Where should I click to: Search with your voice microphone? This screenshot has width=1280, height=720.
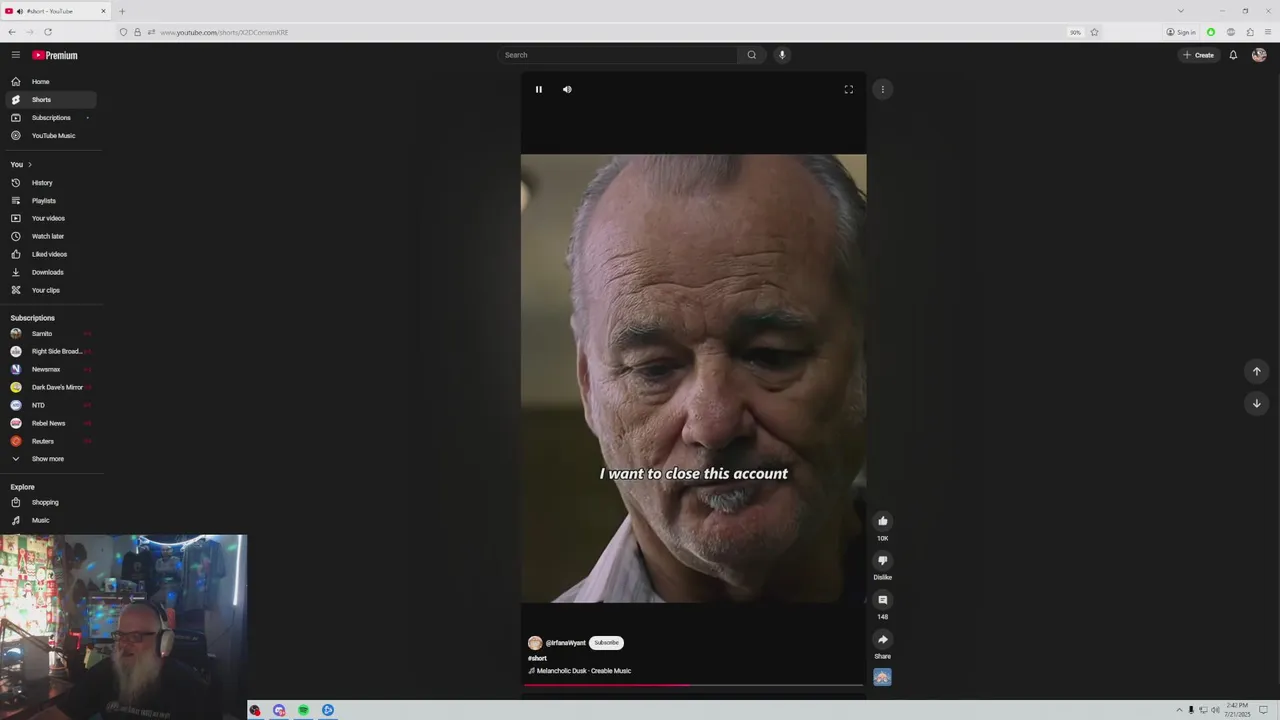[x=782, y=55]
